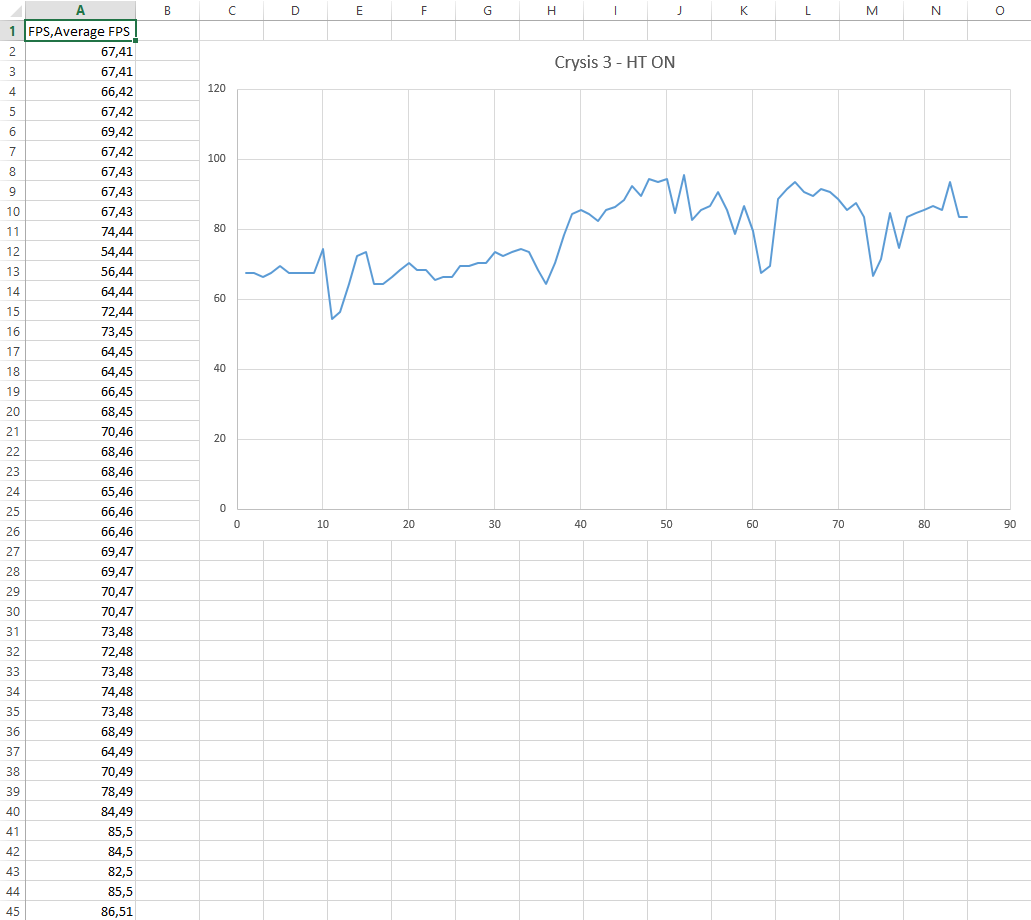Click cell A39 containing 78,49
The height and width of the screenshot is (920, 1031).
[x=81, y=791]
